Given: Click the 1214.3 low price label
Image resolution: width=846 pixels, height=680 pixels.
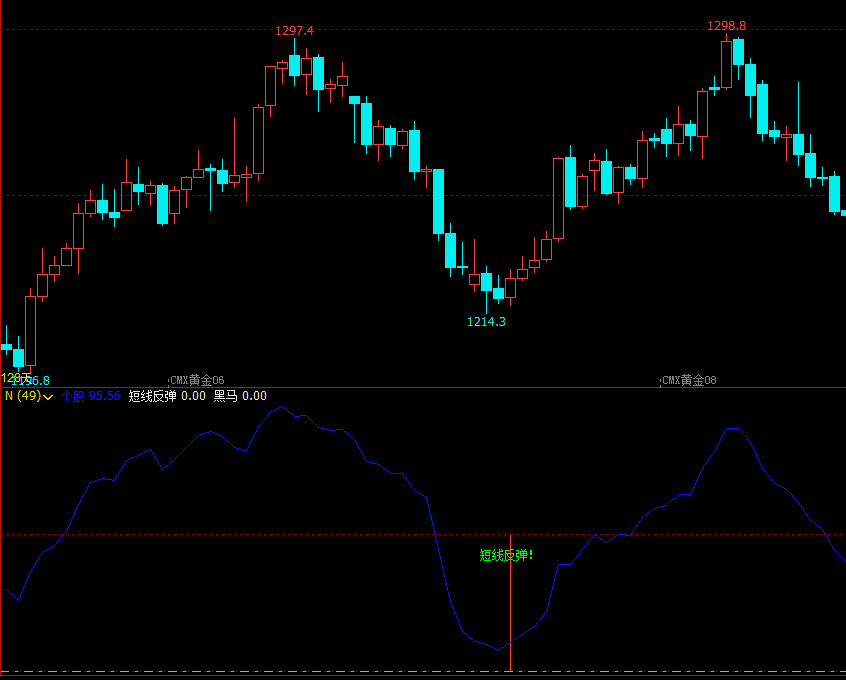Looking at the screenshot, I should click(486, 322).
